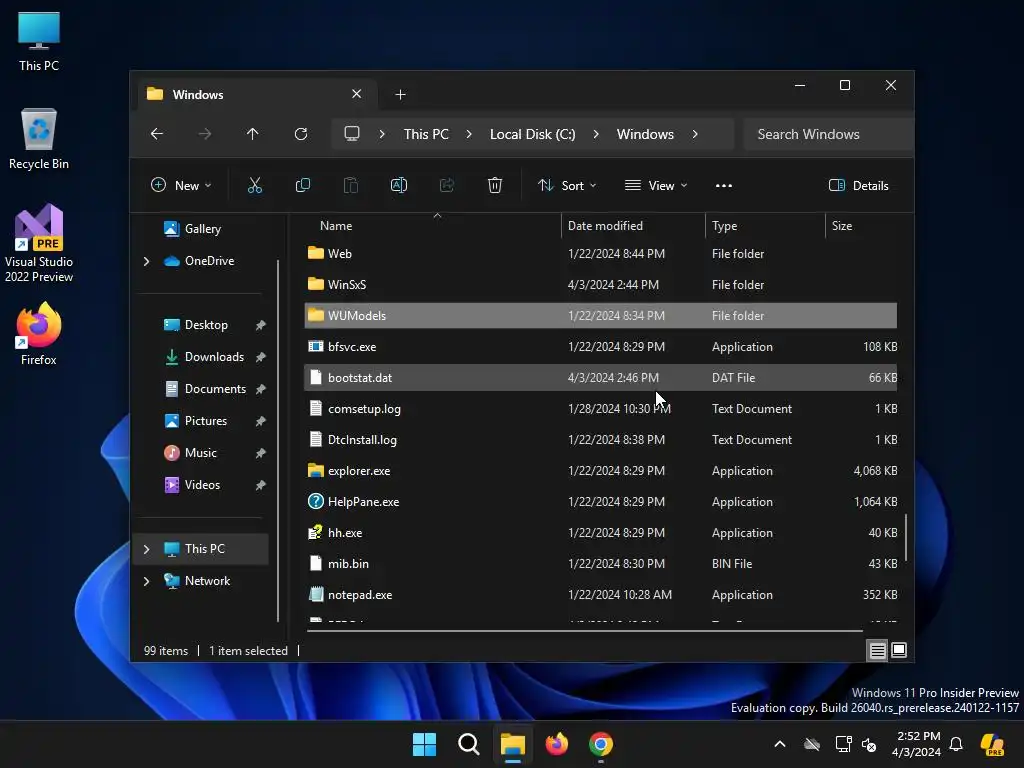Open Recycle Bin on the desktop

click(x=39, y=139)
